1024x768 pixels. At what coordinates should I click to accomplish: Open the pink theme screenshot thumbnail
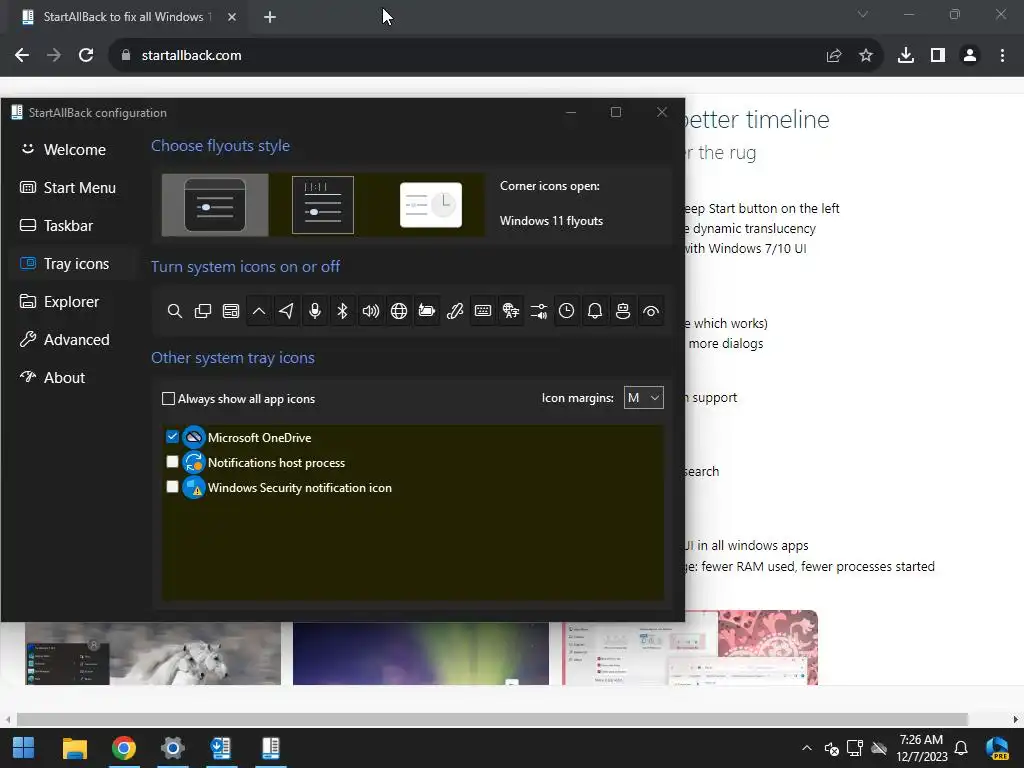click(690, 648)
